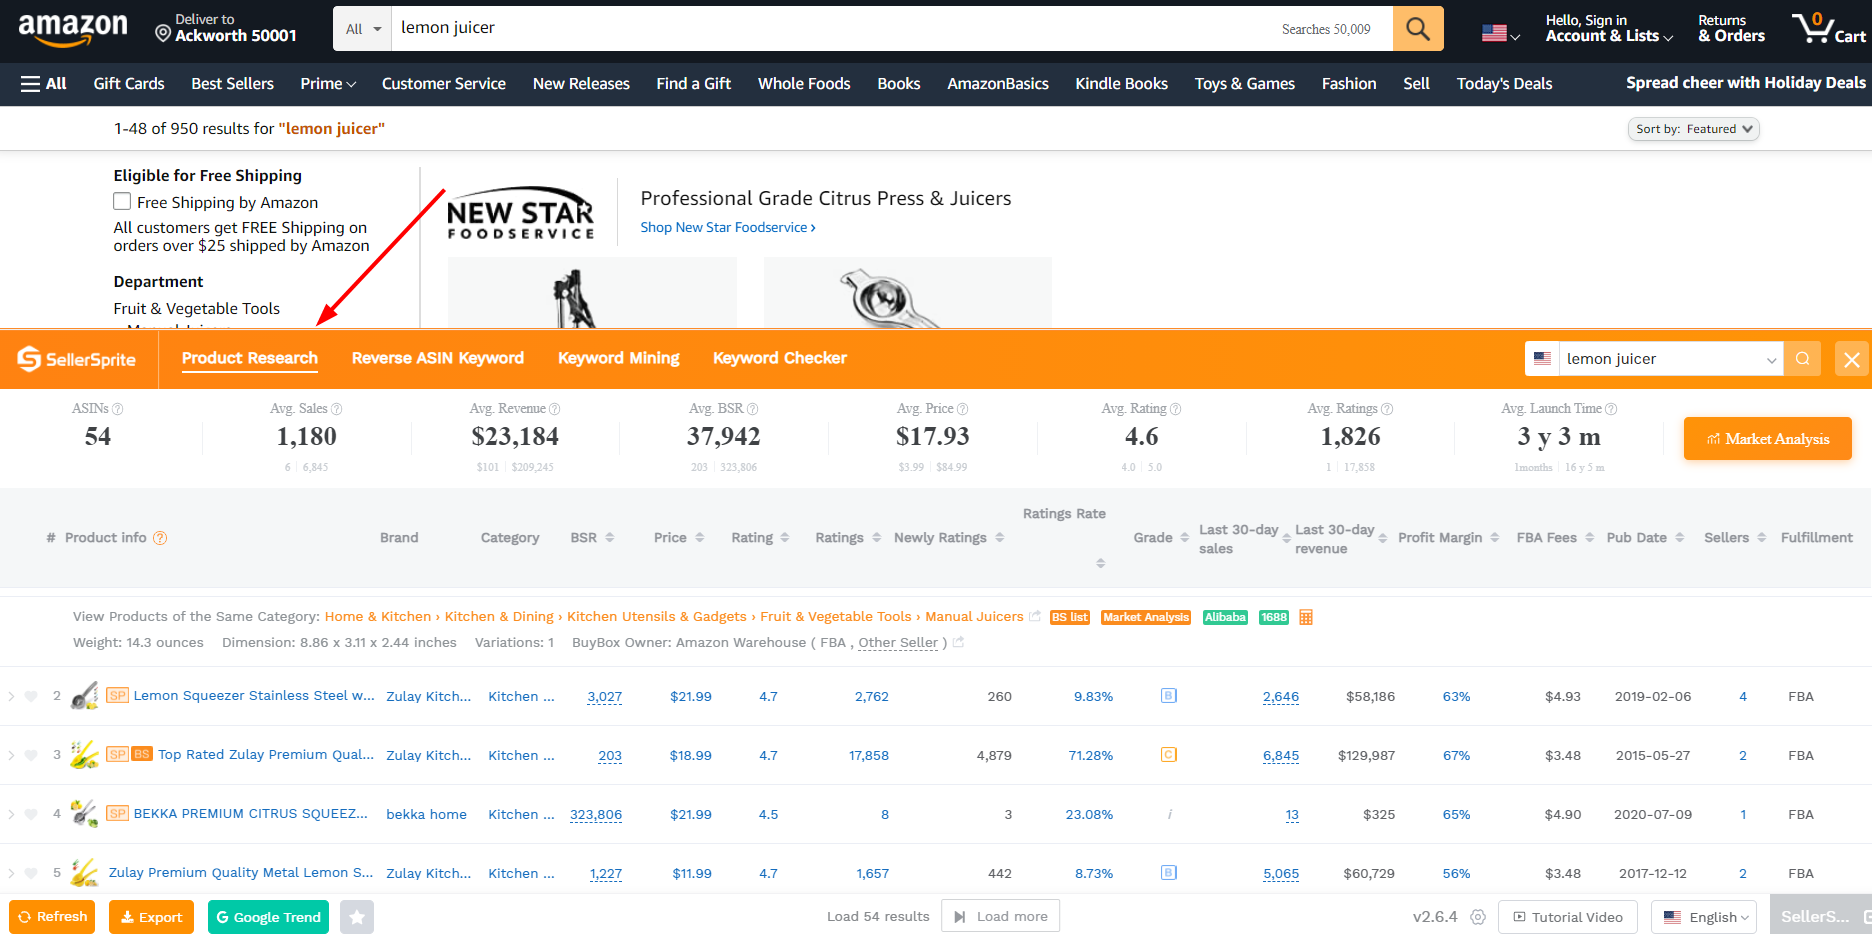Expand row 2 Lemon Squeezer details chevron
Viewport: 1872px width, 934px height.
(11, 696)
